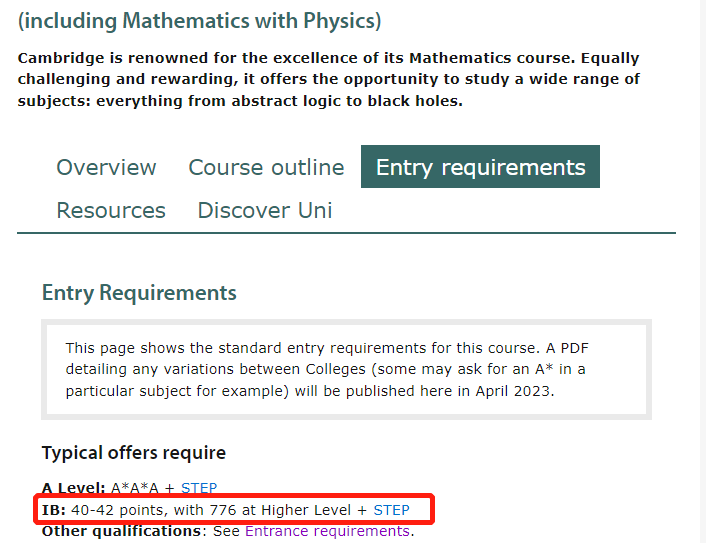This screenshot has width=706, height=543.
Task: Click the notice box about College variations
Action: [346, 370]
